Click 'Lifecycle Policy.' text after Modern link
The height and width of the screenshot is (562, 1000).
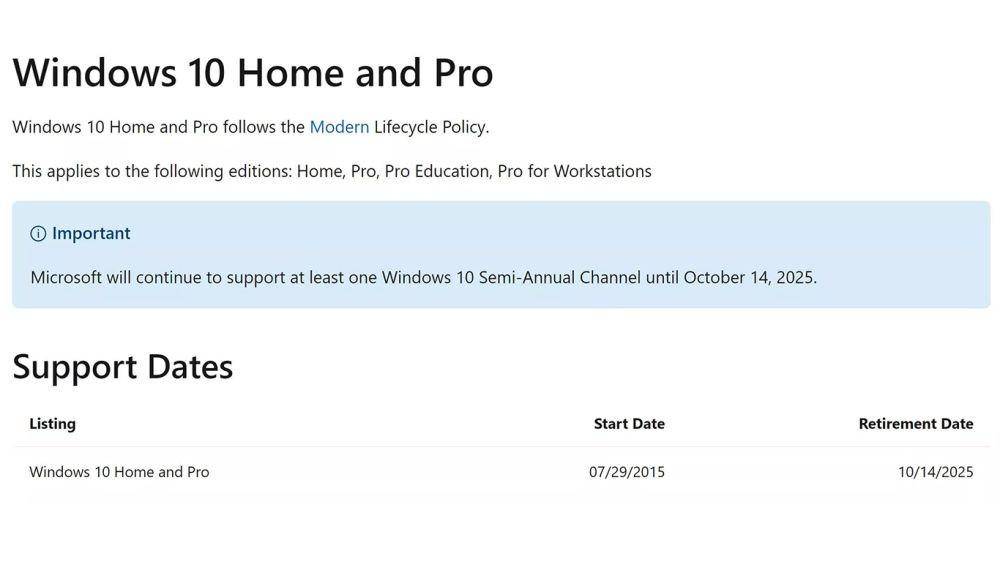(432, 127)
